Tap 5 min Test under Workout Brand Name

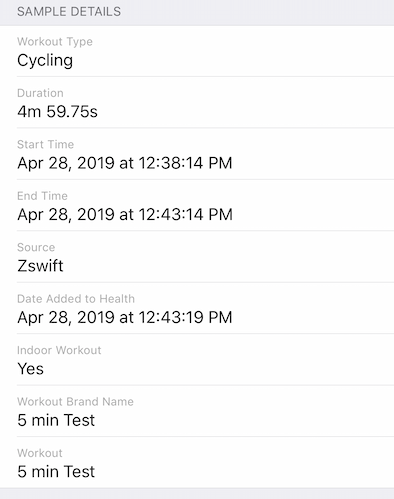tap(56, 420)
